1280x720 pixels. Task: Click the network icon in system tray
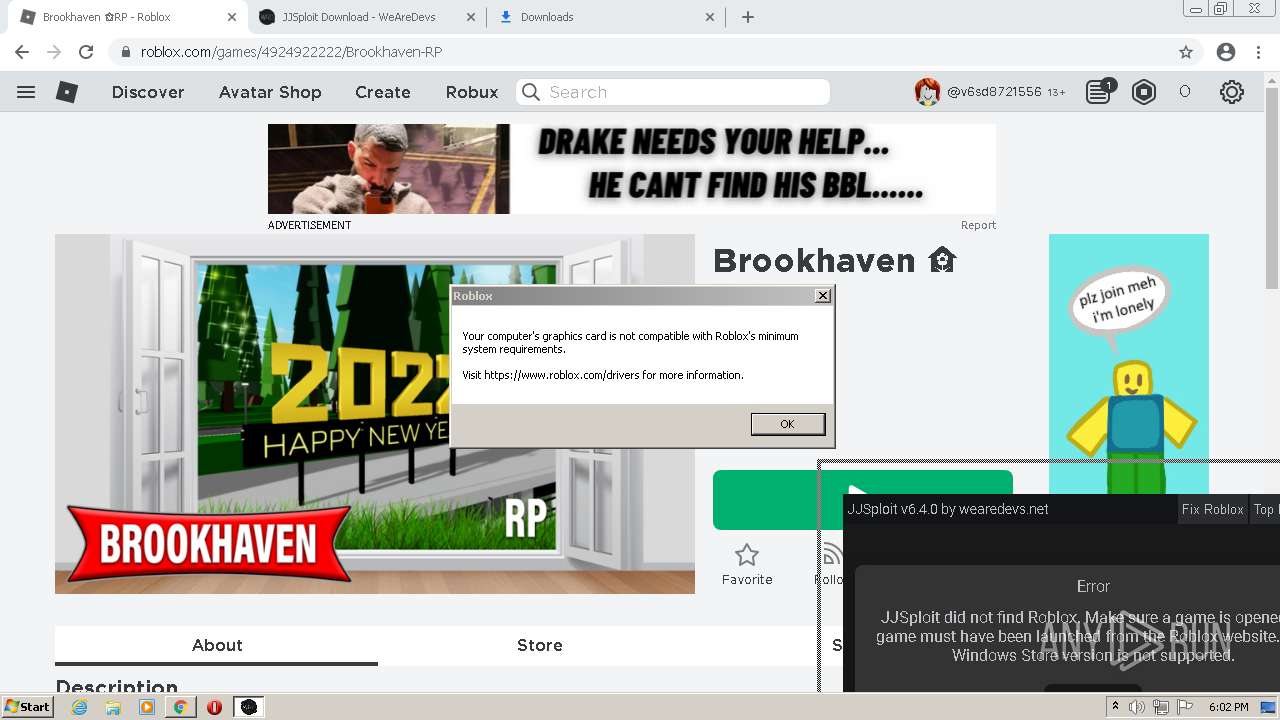coord(1161,707)
